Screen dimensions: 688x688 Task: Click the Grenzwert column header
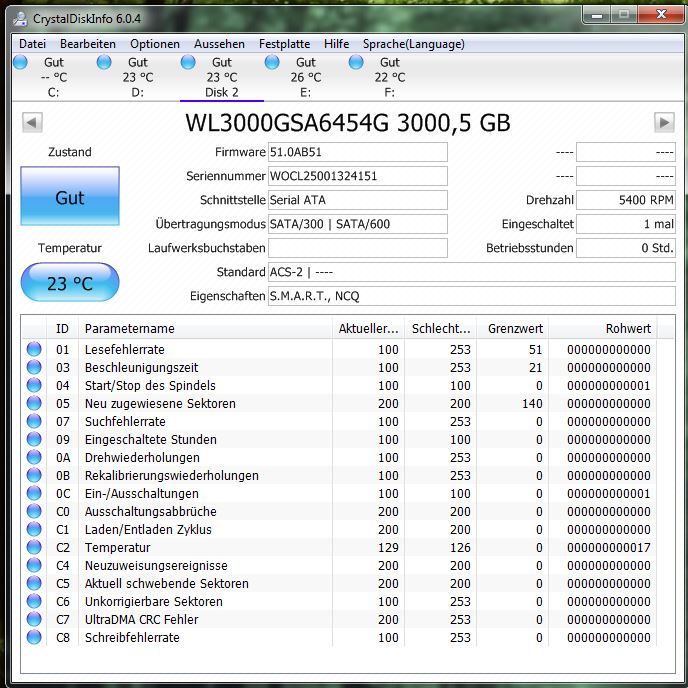click(513, 329)
